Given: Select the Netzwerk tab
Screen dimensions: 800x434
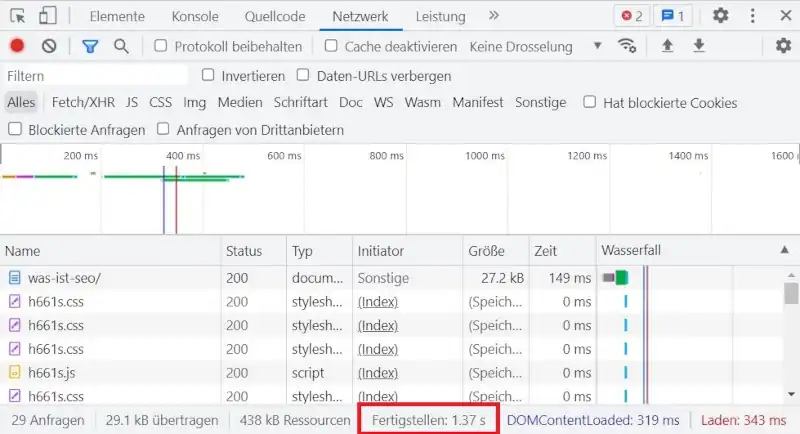Looking at the screenshot, I should tap(360, 16).
